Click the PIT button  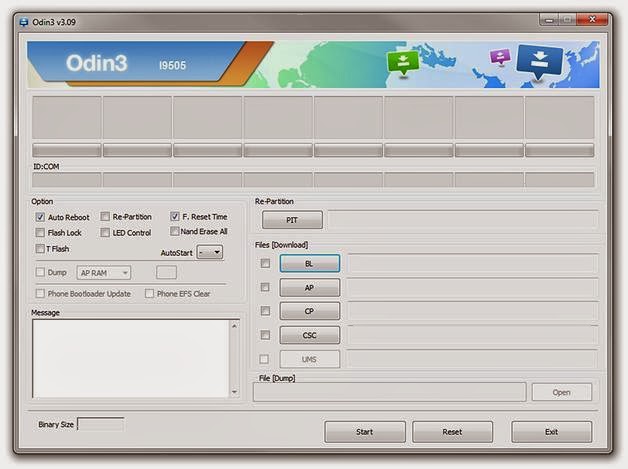point(292,220)
